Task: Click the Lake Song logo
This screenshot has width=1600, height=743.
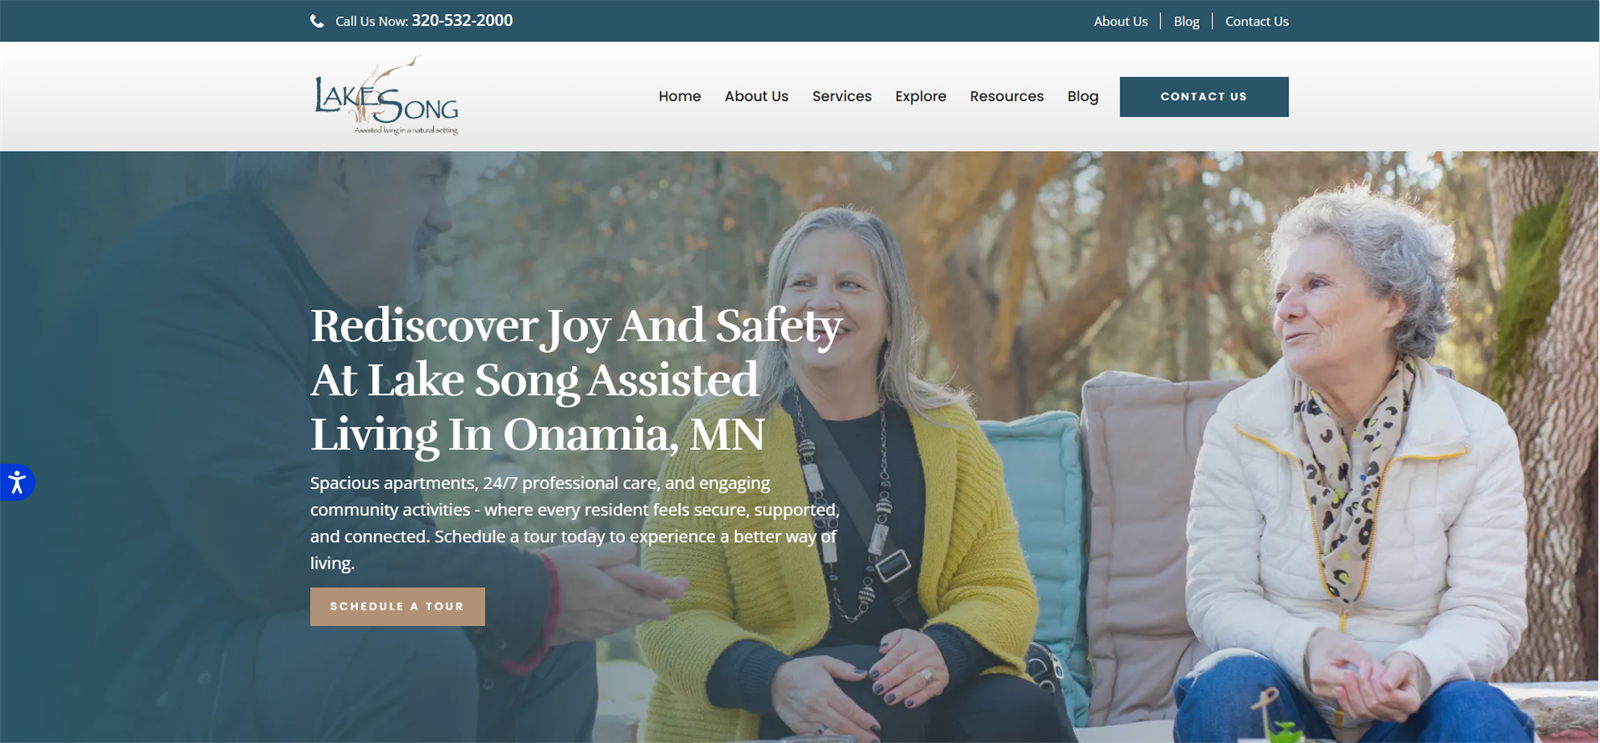Action: click(386, 96)
